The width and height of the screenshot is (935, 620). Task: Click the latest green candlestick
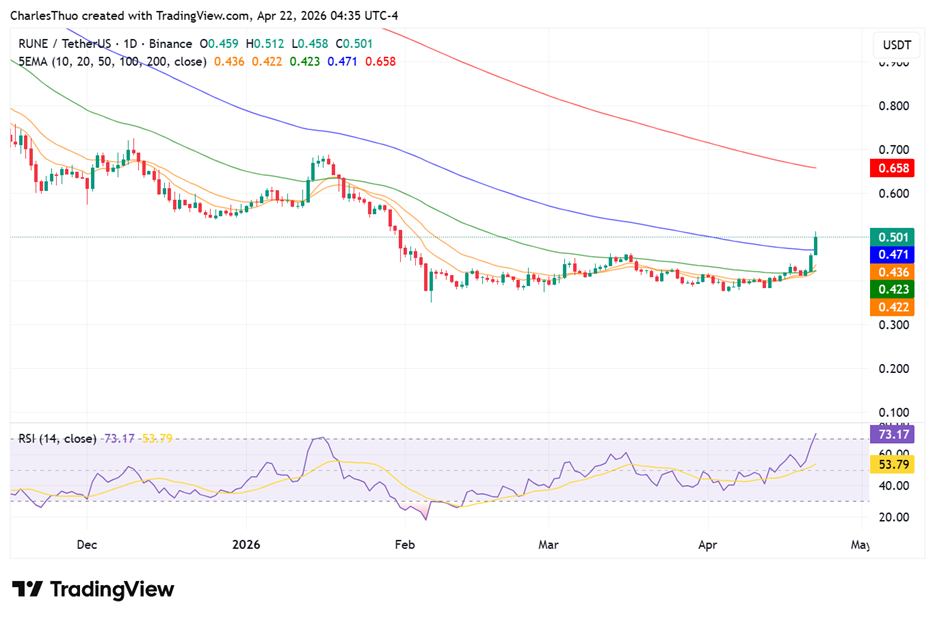816,244
